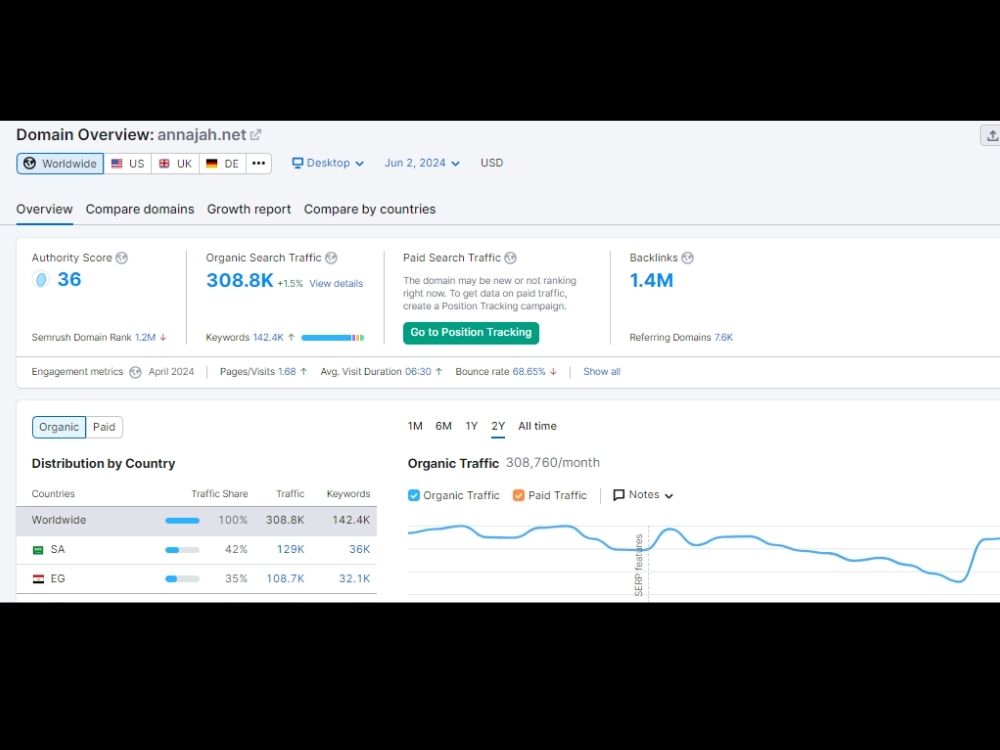The height and width of the screenshot is (750, 1000).
Task: Click SA 42% traffic share bar
Action: 182,550
